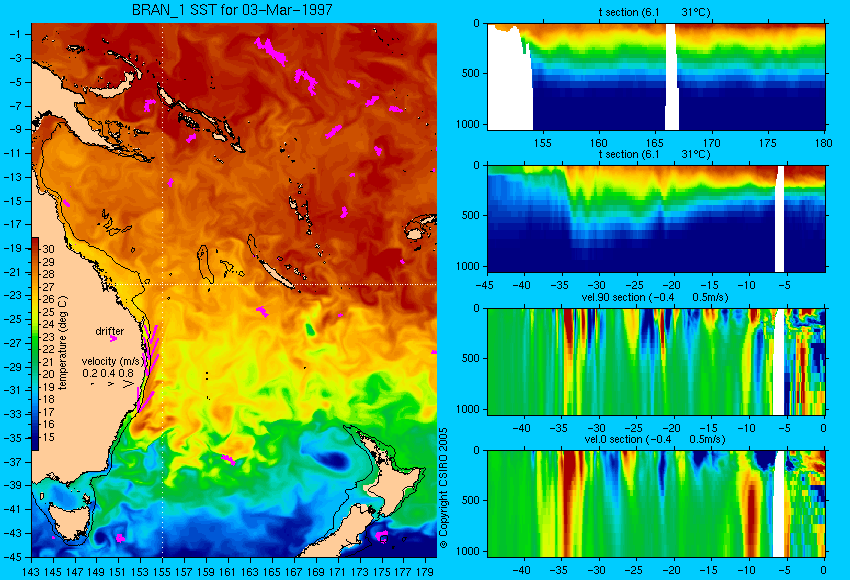The width and height of the screenshot is (850, 580).
Task: Click the "vel.0 section (-0.4 0.5m/s)" title
Action: tap(655, 439)
